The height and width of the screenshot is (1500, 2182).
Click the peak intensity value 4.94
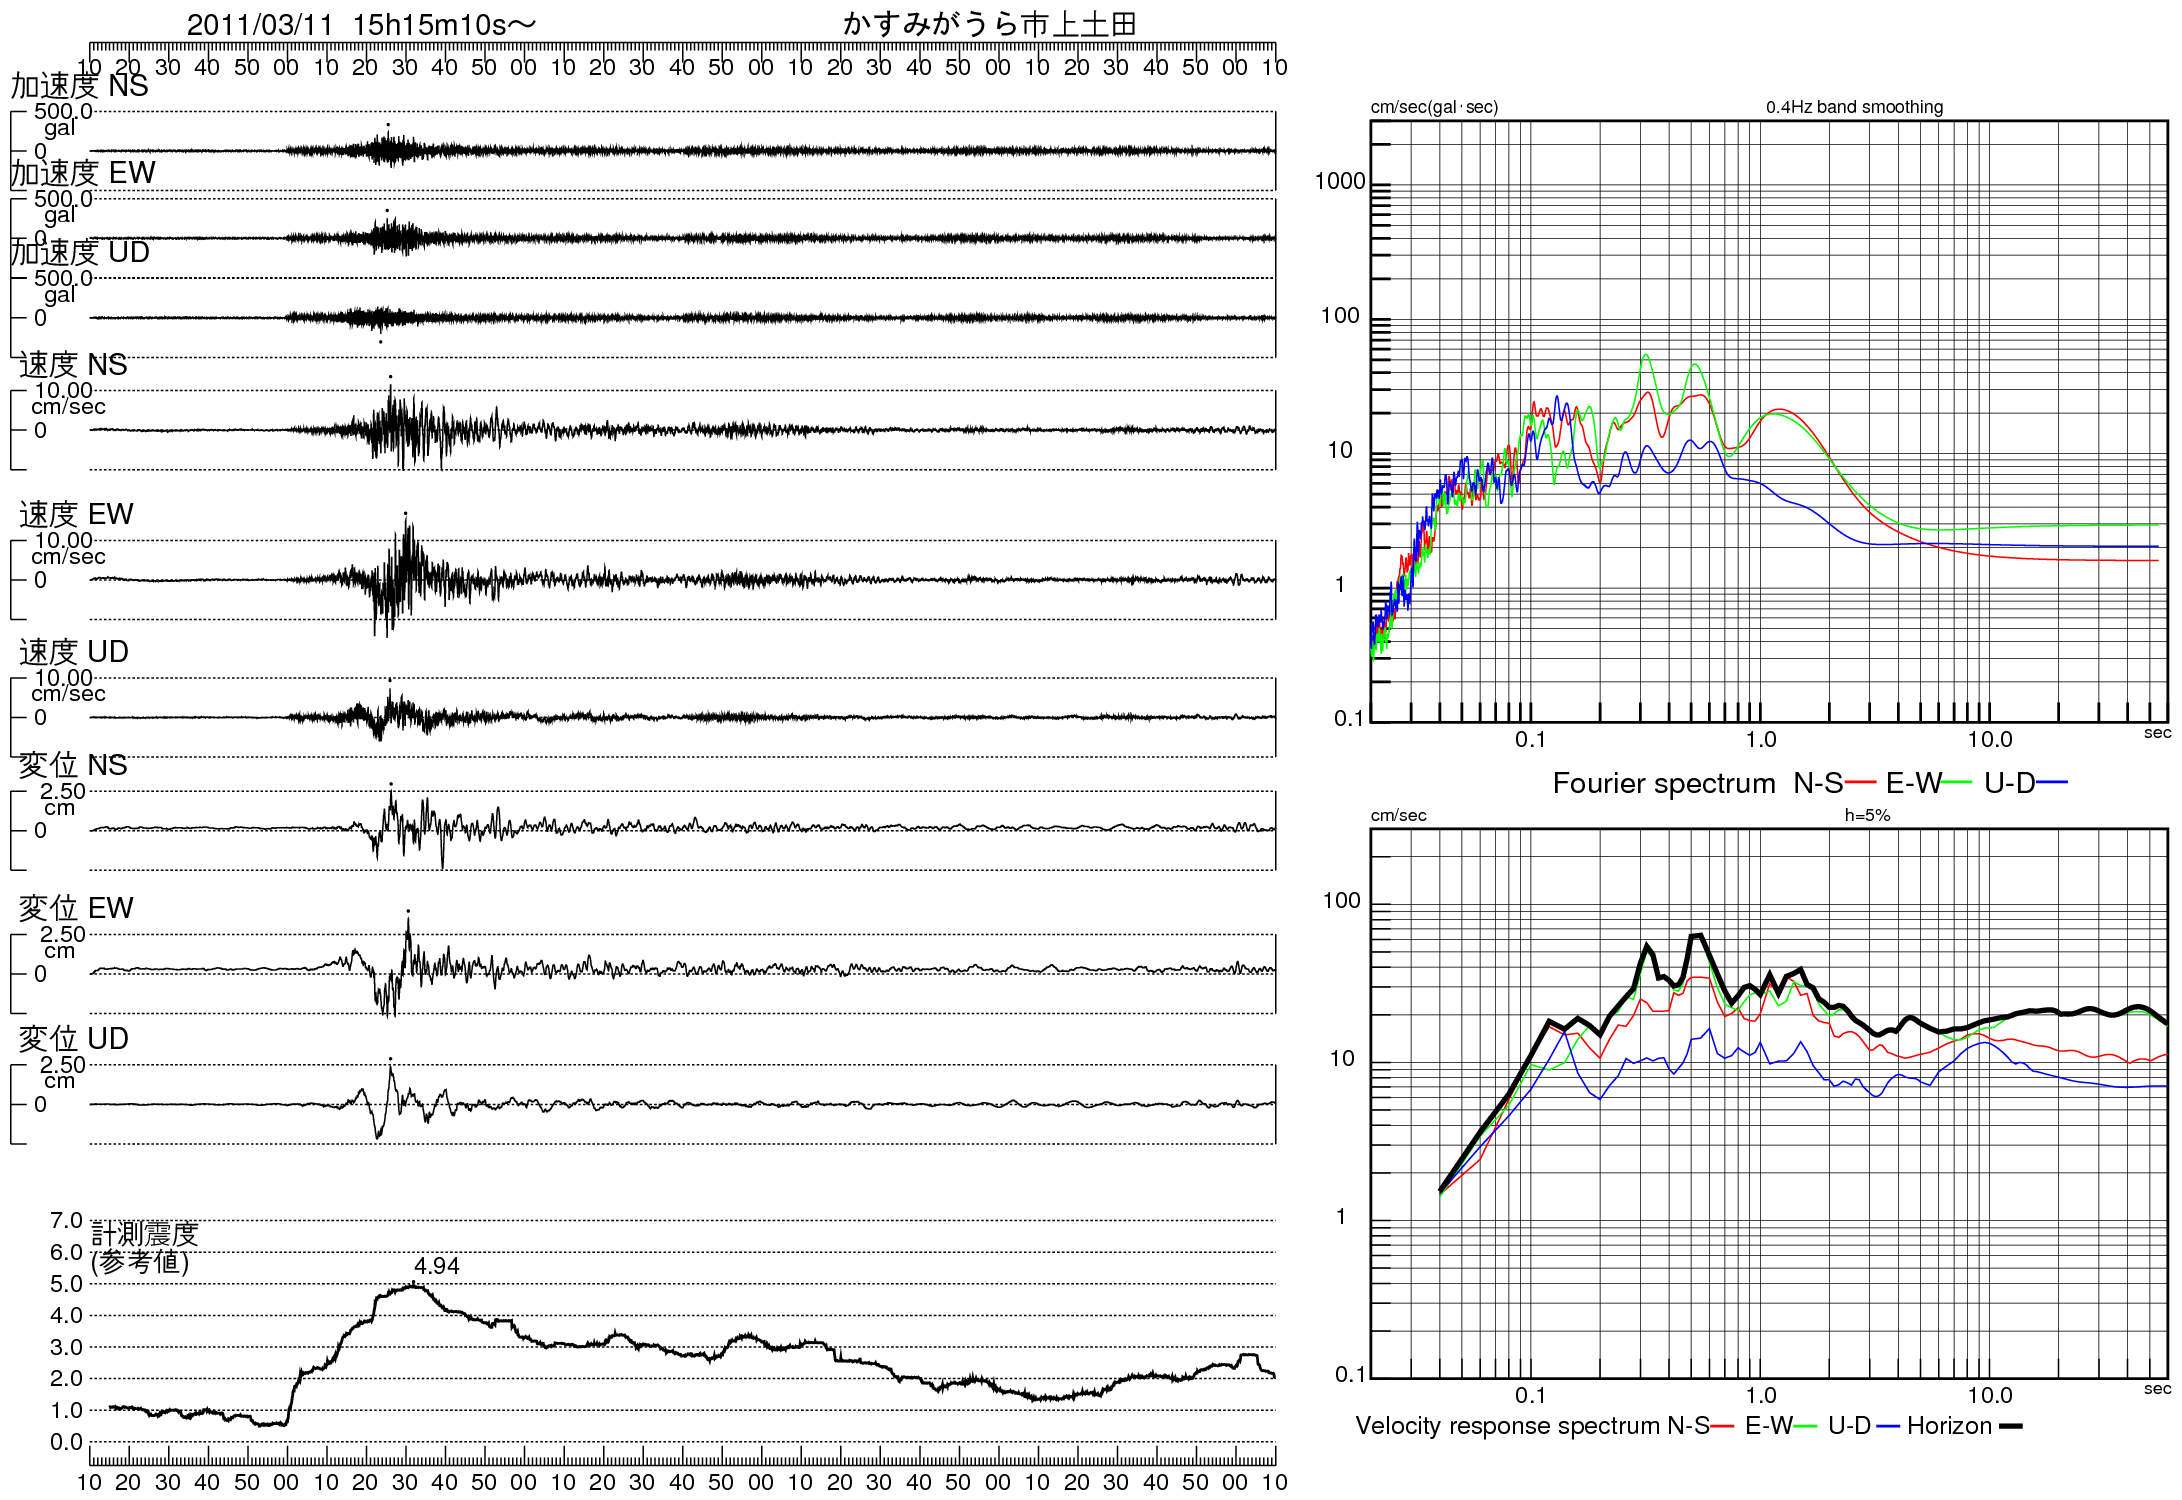[x=437, y=1266]
